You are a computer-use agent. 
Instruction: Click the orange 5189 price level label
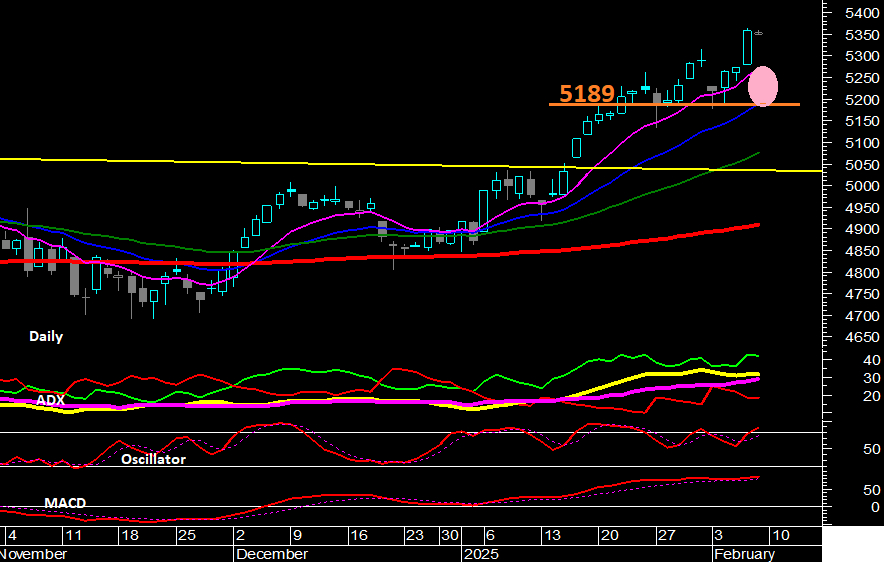[x=586, y=93]
